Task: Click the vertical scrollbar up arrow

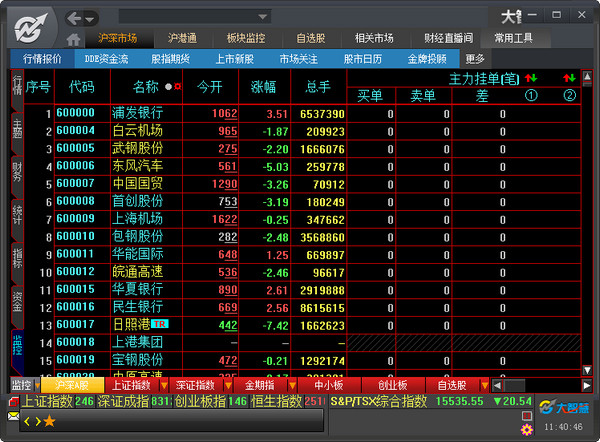Action: 587,78
